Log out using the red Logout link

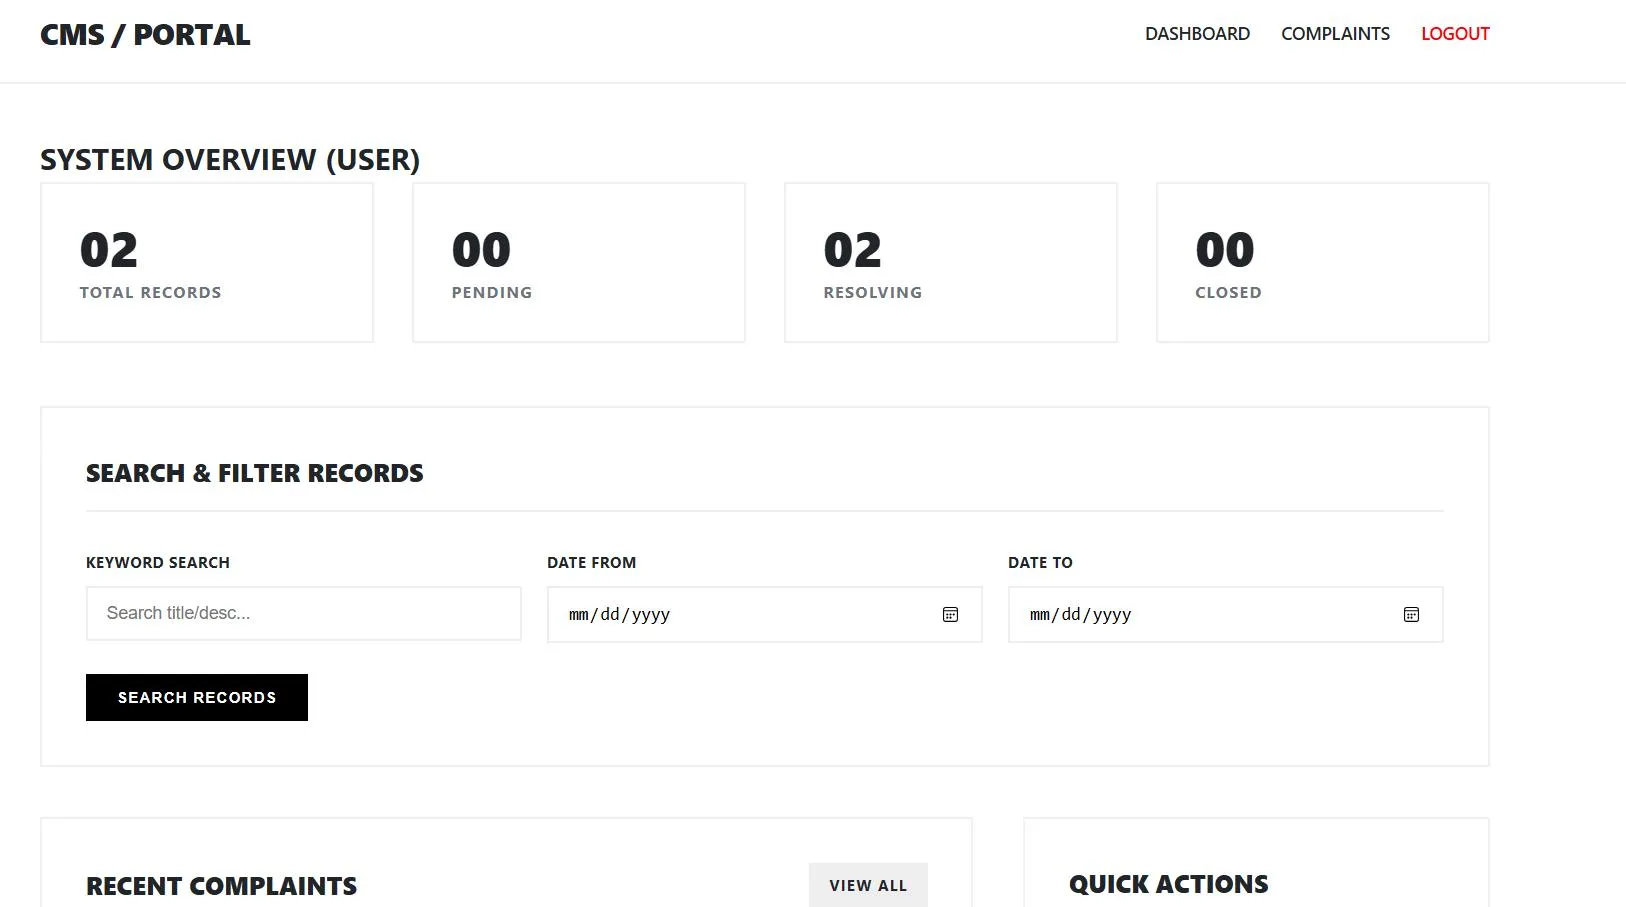tap(1455, 34)
